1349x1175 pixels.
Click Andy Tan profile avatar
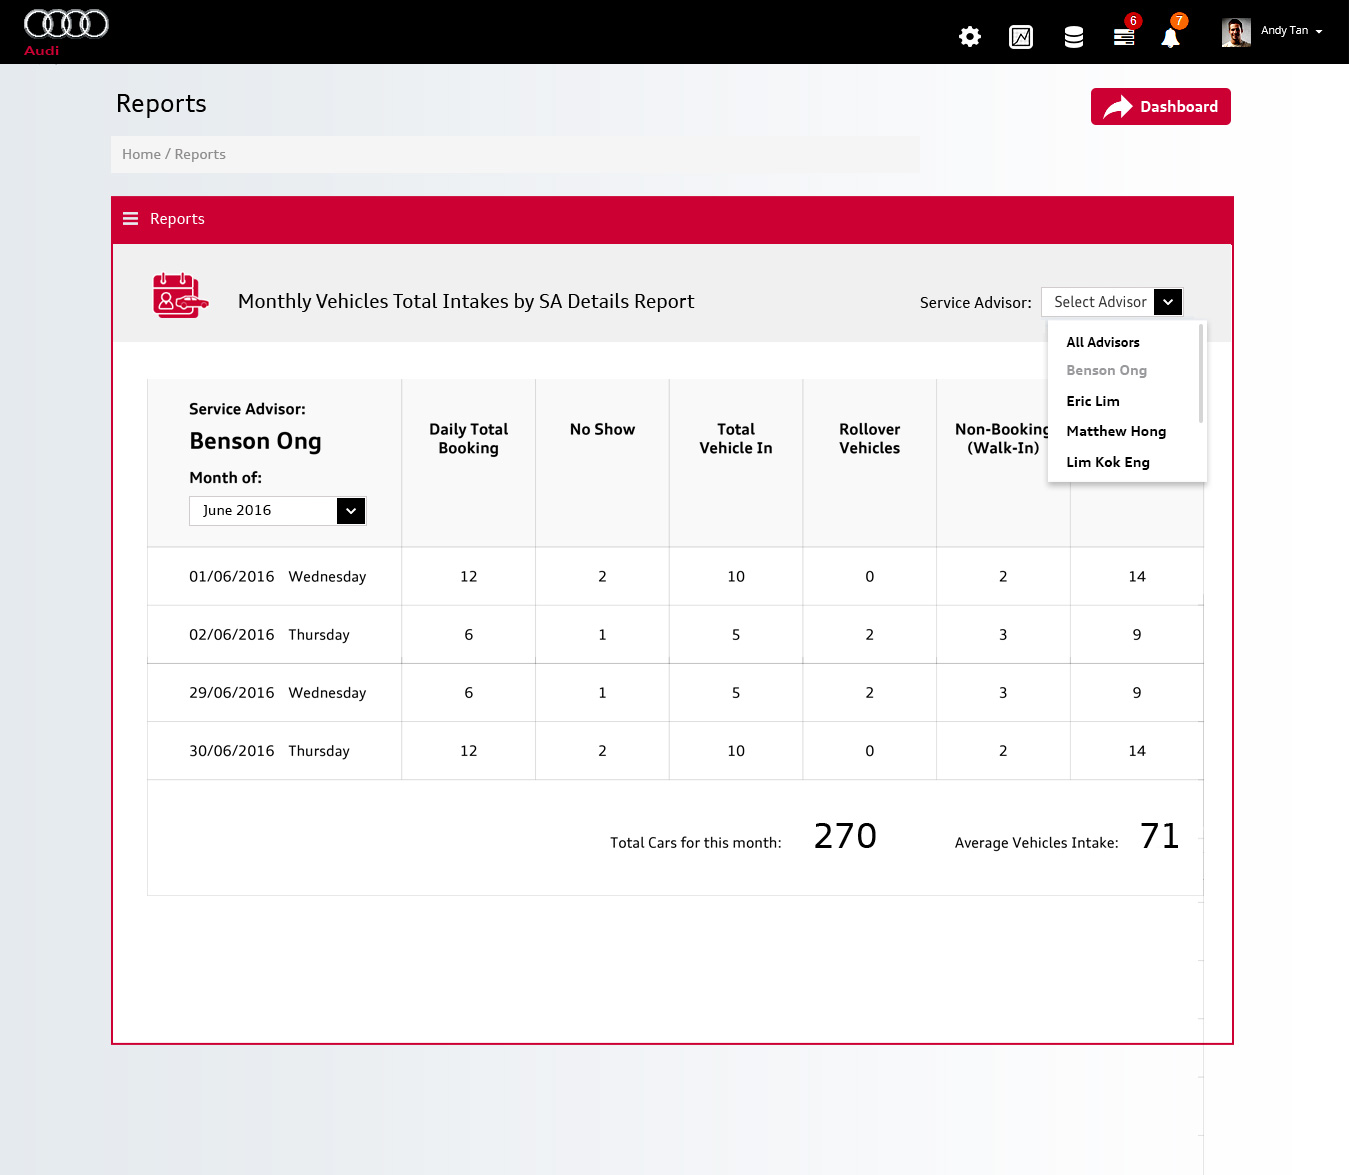tap(1236, 32)
